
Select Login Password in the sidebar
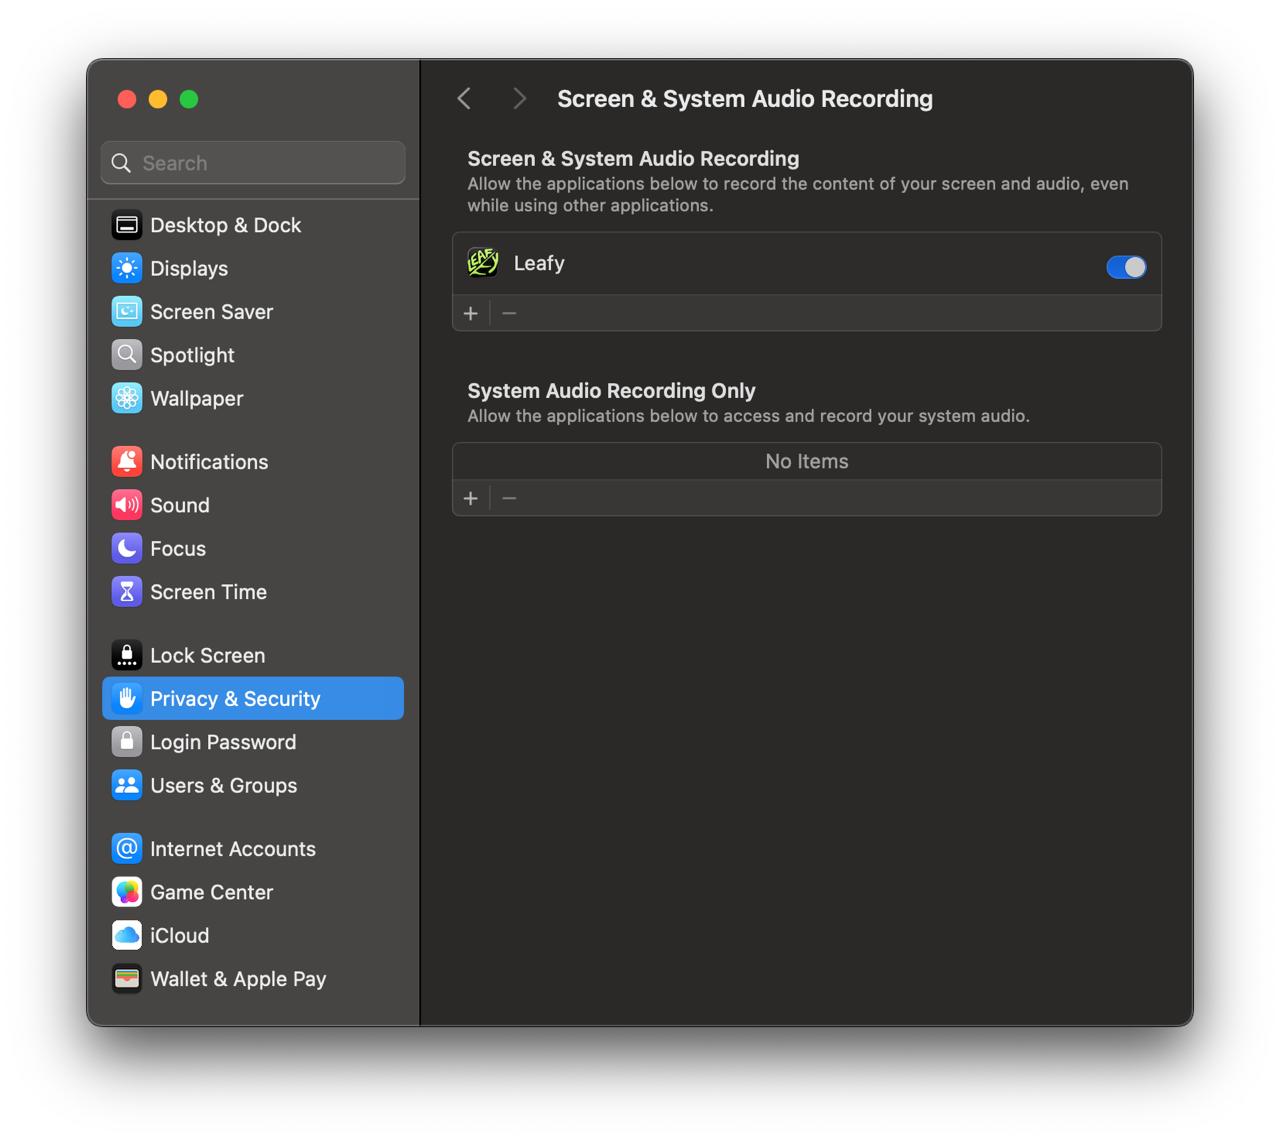point(253,742)
